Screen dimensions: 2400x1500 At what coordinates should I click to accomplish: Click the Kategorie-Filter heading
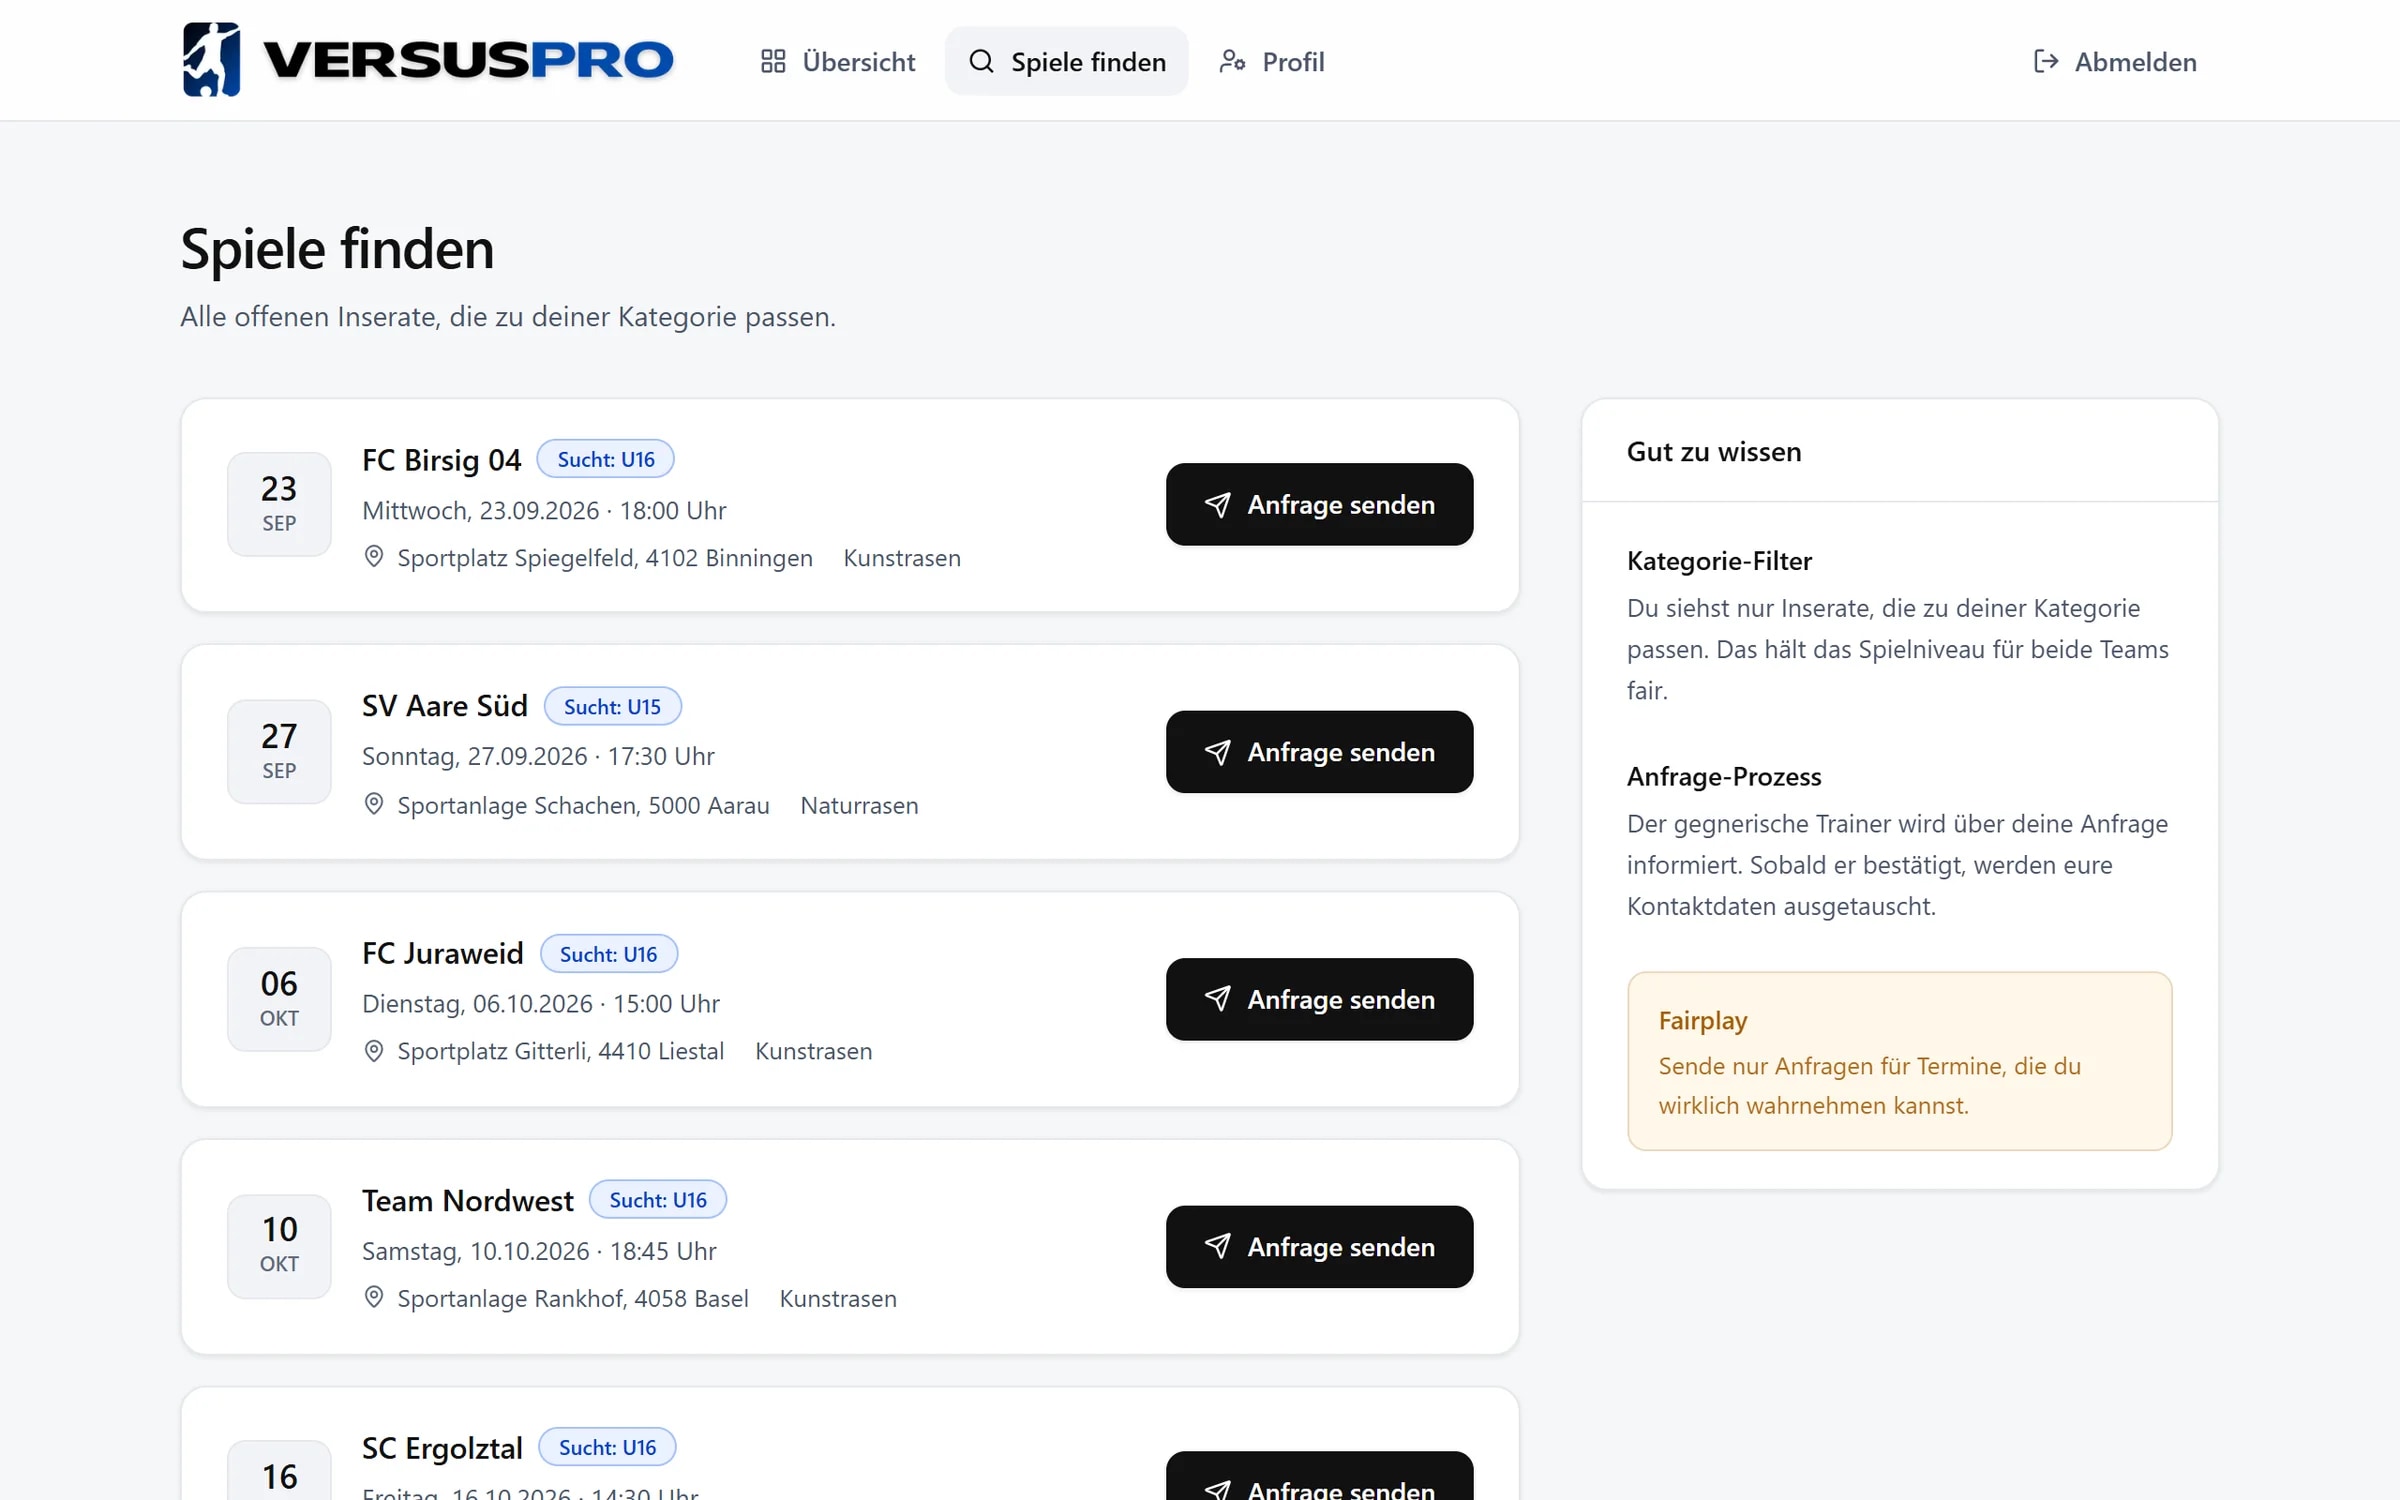pyautogui.click(x=1719, y=561)
